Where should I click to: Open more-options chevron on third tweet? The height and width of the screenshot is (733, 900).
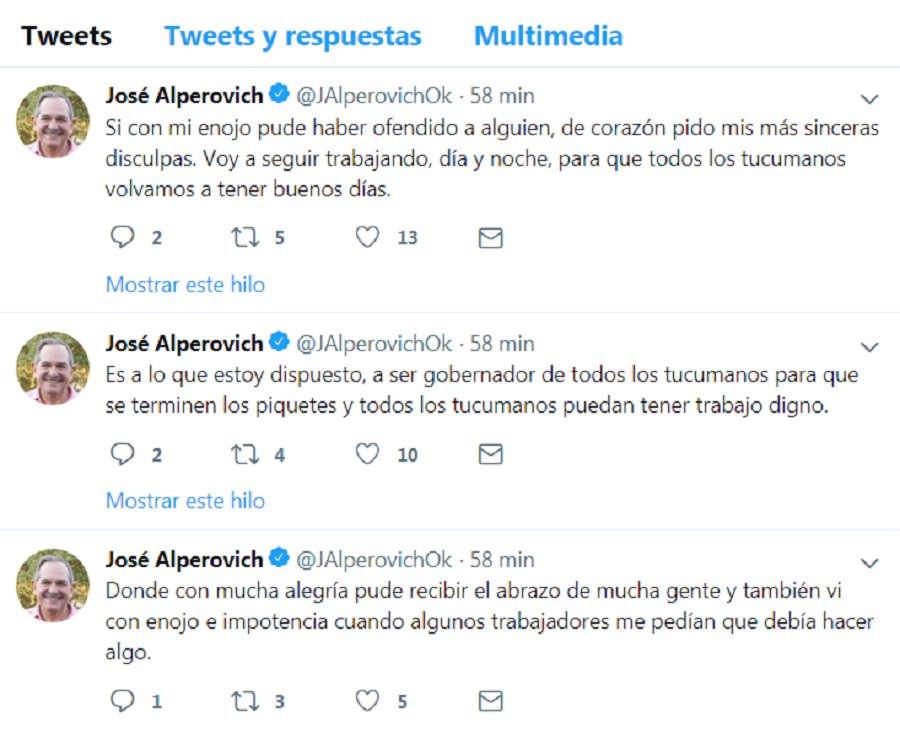pos(870,563)
